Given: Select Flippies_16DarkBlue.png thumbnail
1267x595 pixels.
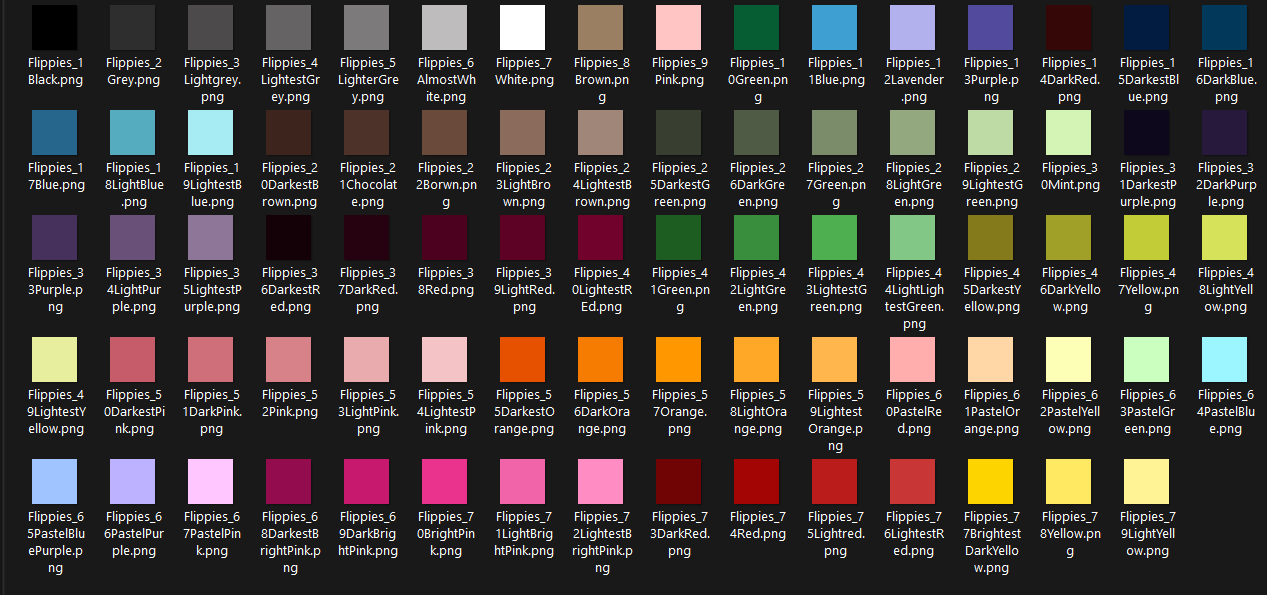Looking at the screenshot, I should [x=1225, y=27].
